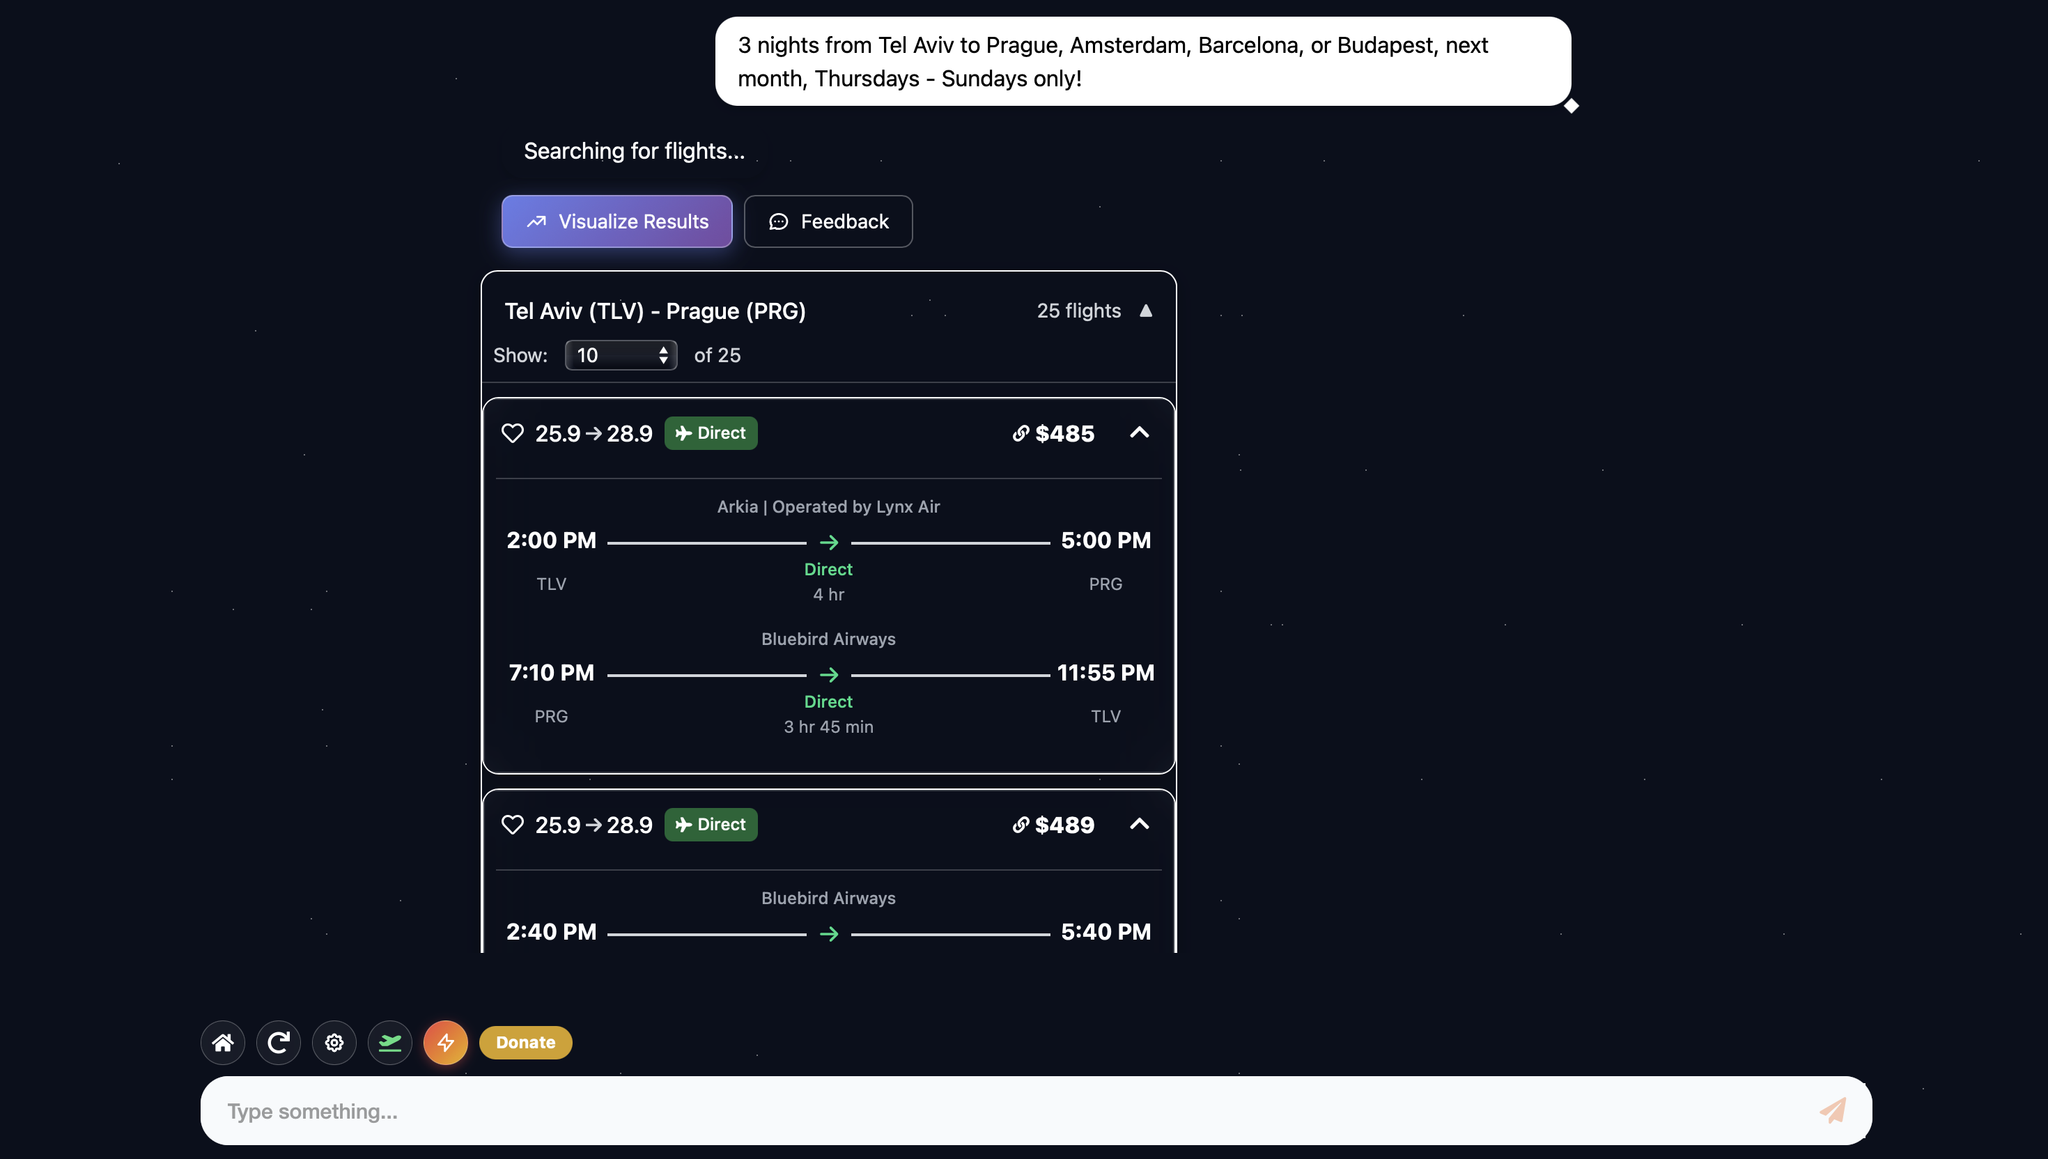This screenshot has width=2048, height=1159.
Task: Click the Visualize Results button
Action: click(617, 221)
